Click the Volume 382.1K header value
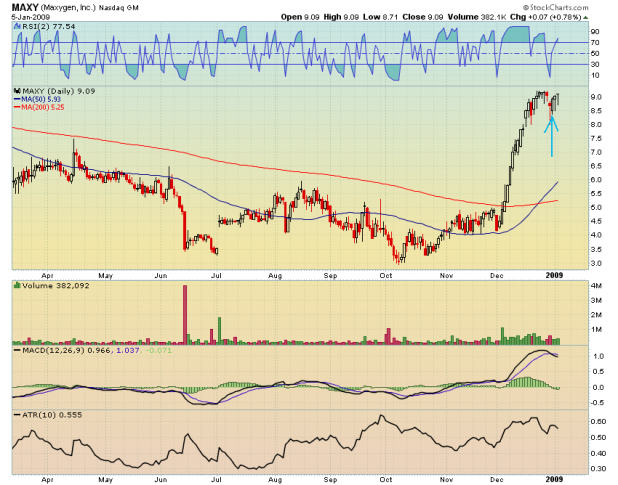Screen dimensions: 618x485 477,17
